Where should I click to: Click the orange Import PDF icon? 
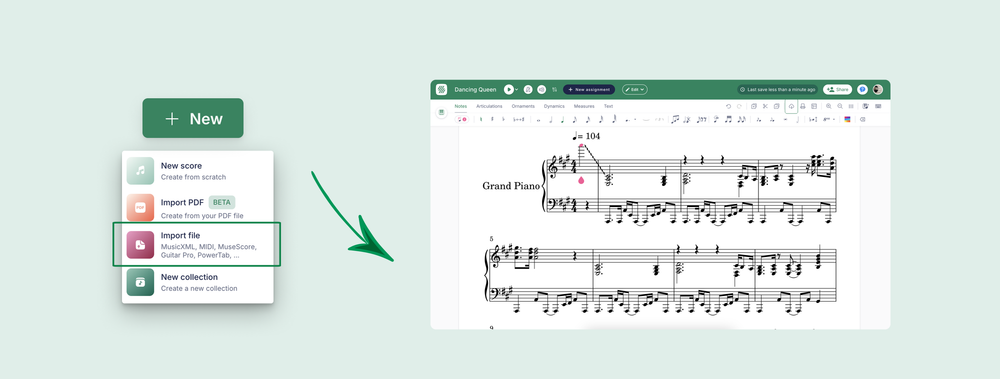coord(140,207)
